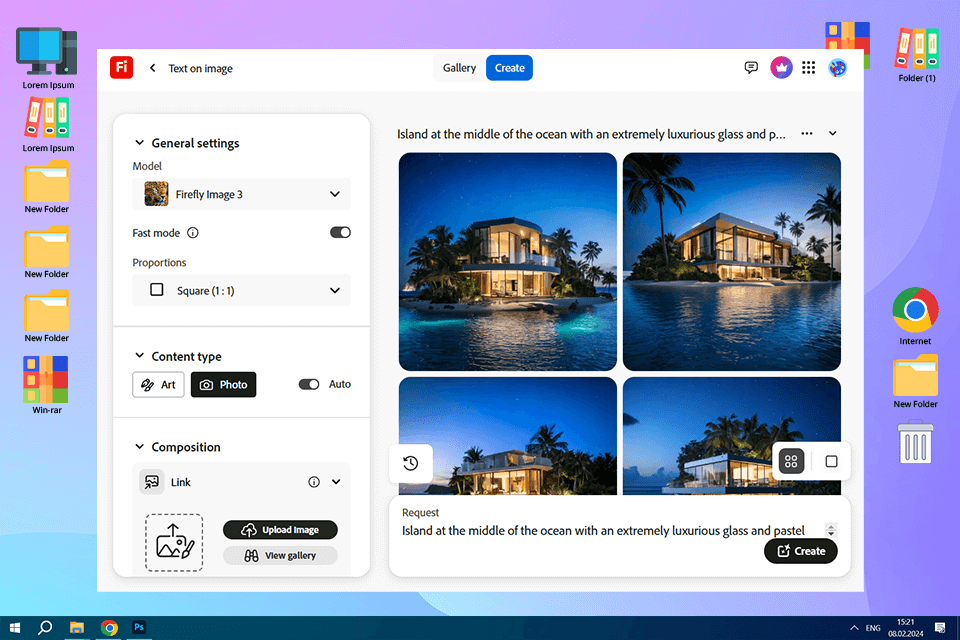The height and width of the screenshot is (640, 960).
Task: Open the Lorem Ipsum computer desktop icon
Action: pyautogui.click(x=47, y=59)
